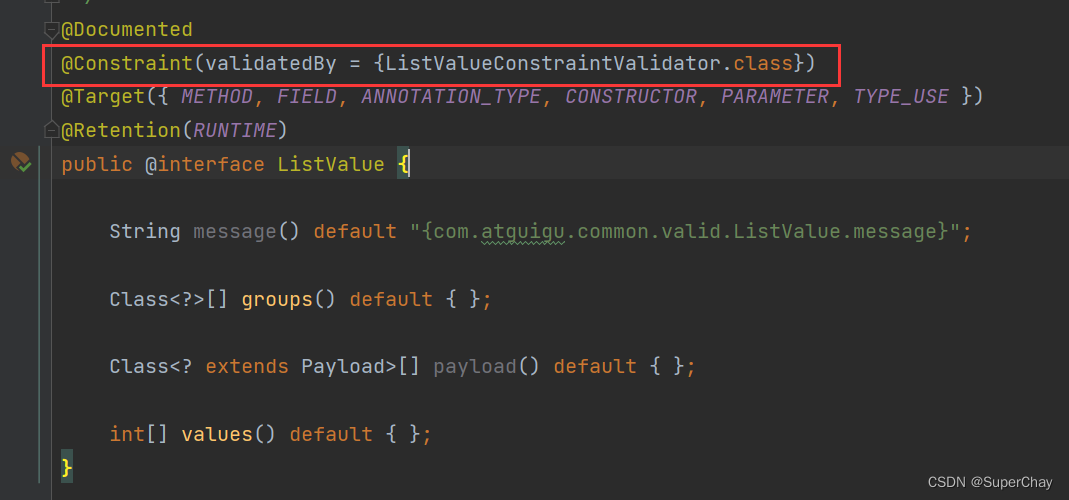The width and height of the screenshot is (1069, 500).
Task: Open ListValueConstraintValidator class reference
Action: 552,63
